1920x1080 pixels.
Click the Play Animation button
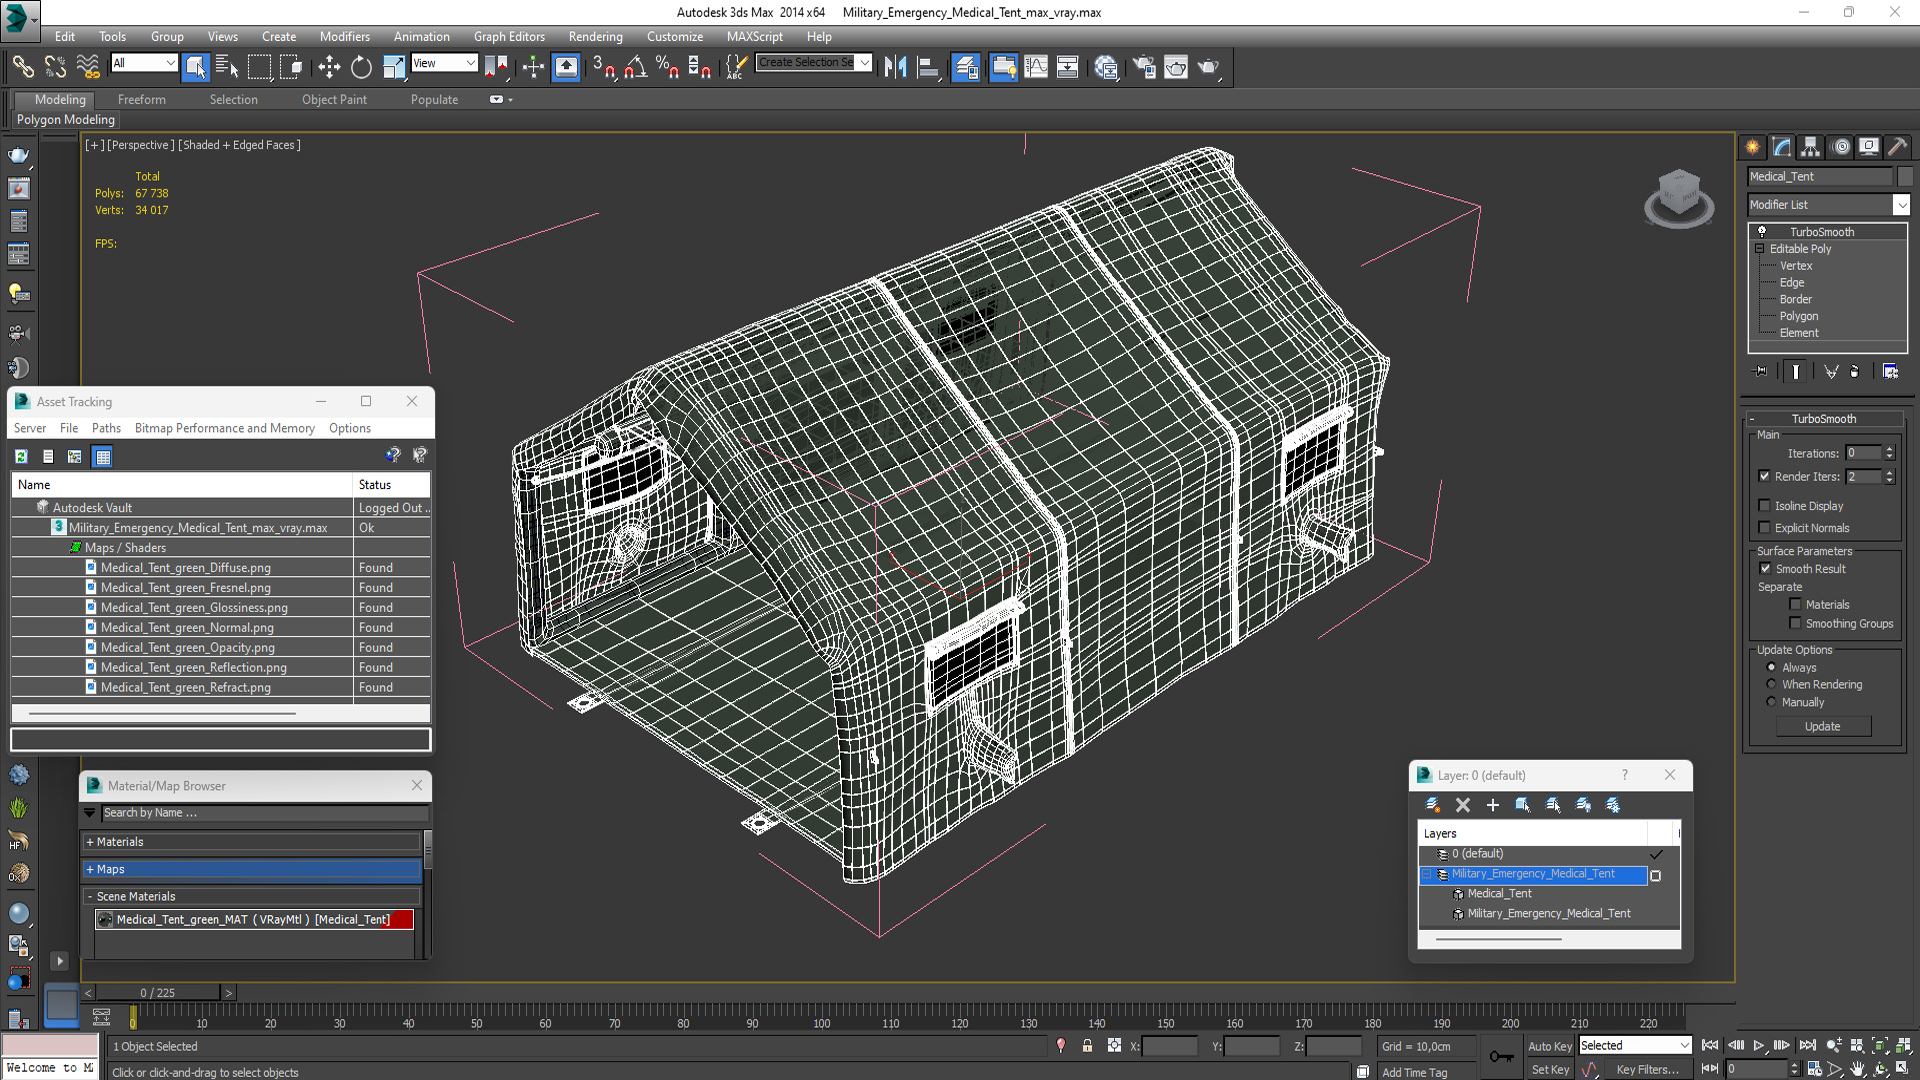point(1758,1045)
